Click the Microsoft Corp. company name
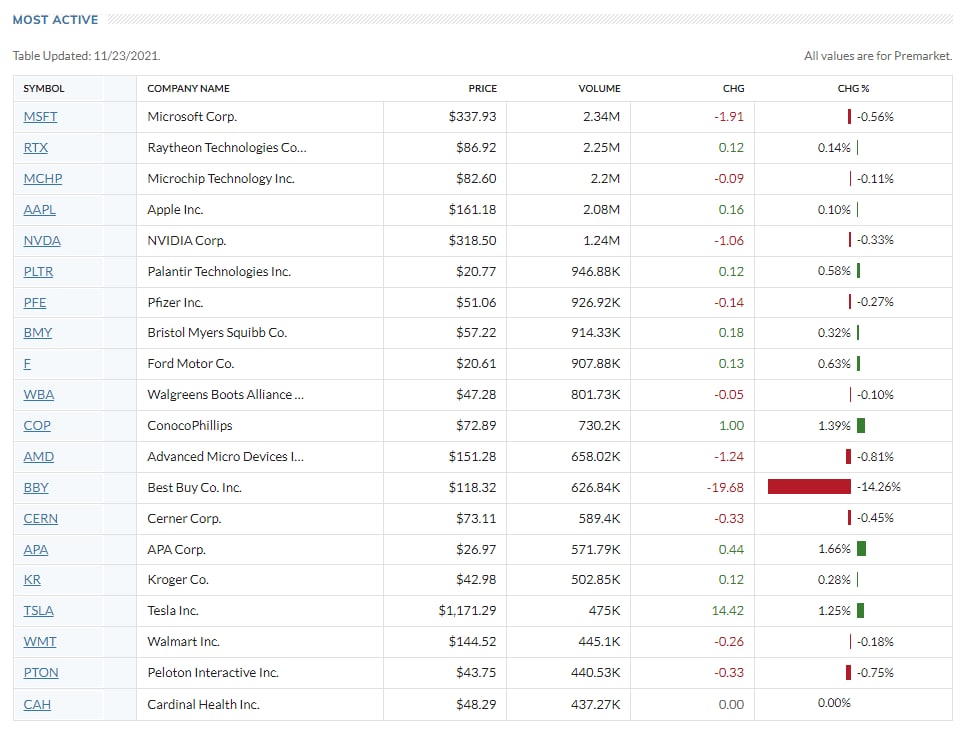This screenshot has width=968, height=737. point(192,117)
